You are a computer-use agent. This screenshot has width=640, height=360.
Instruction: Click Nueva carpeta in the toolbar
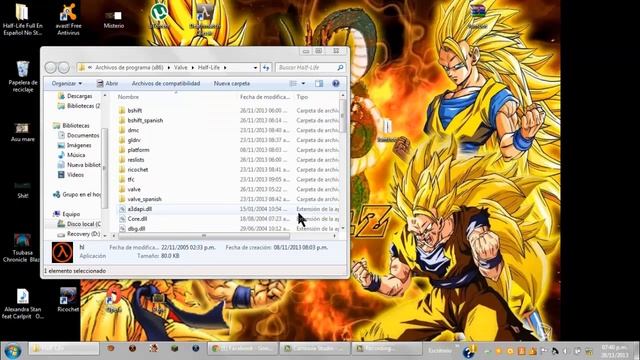tap(232, 83)
